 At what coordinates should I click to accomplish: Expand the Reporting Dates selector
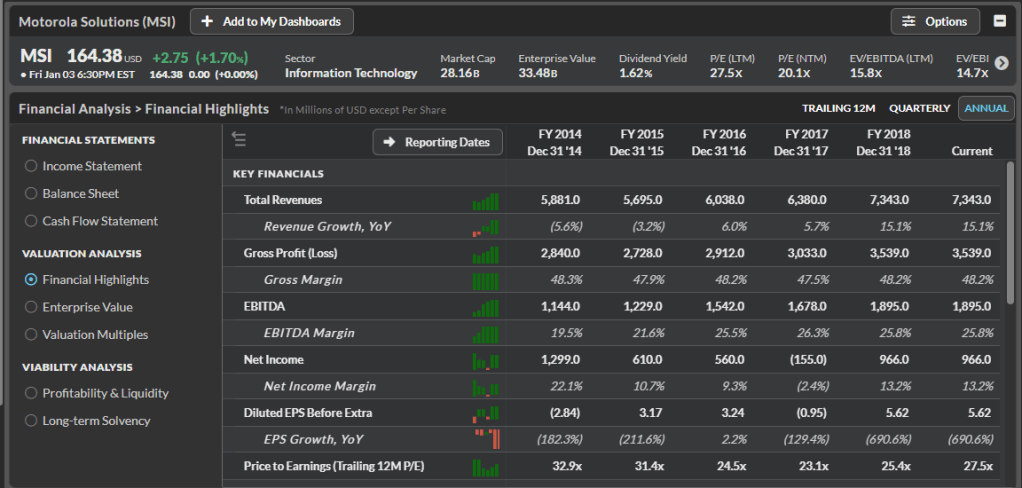(437, 142)
